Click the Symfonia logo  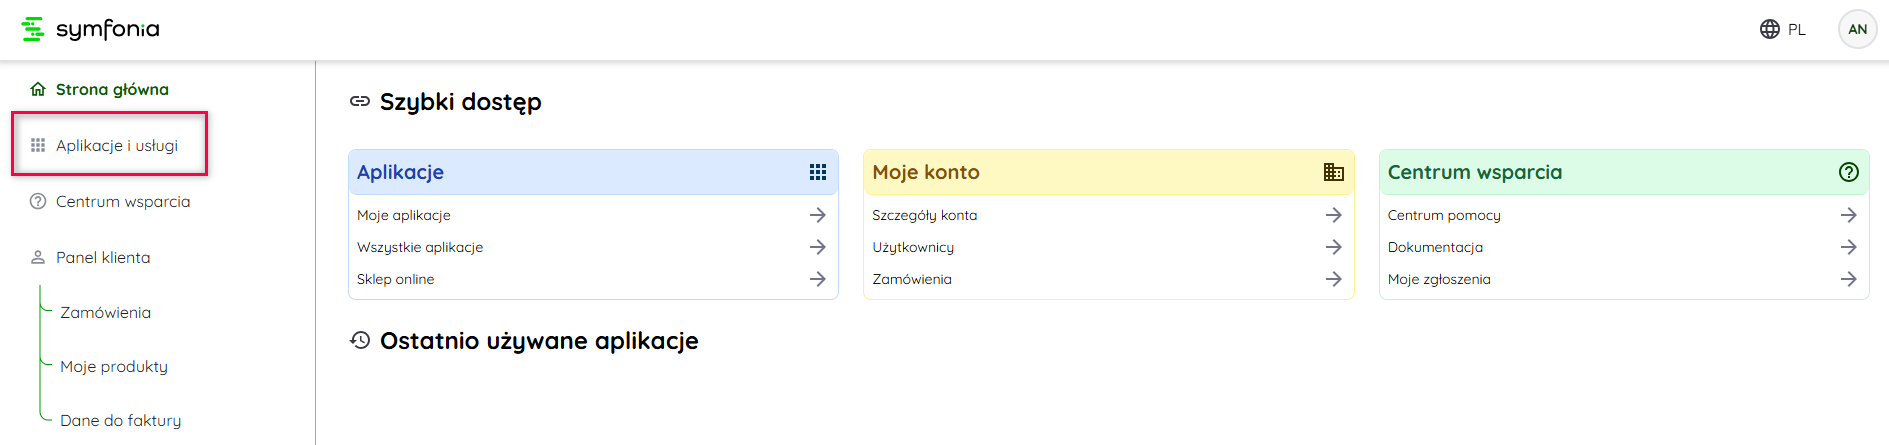[90, 29]
